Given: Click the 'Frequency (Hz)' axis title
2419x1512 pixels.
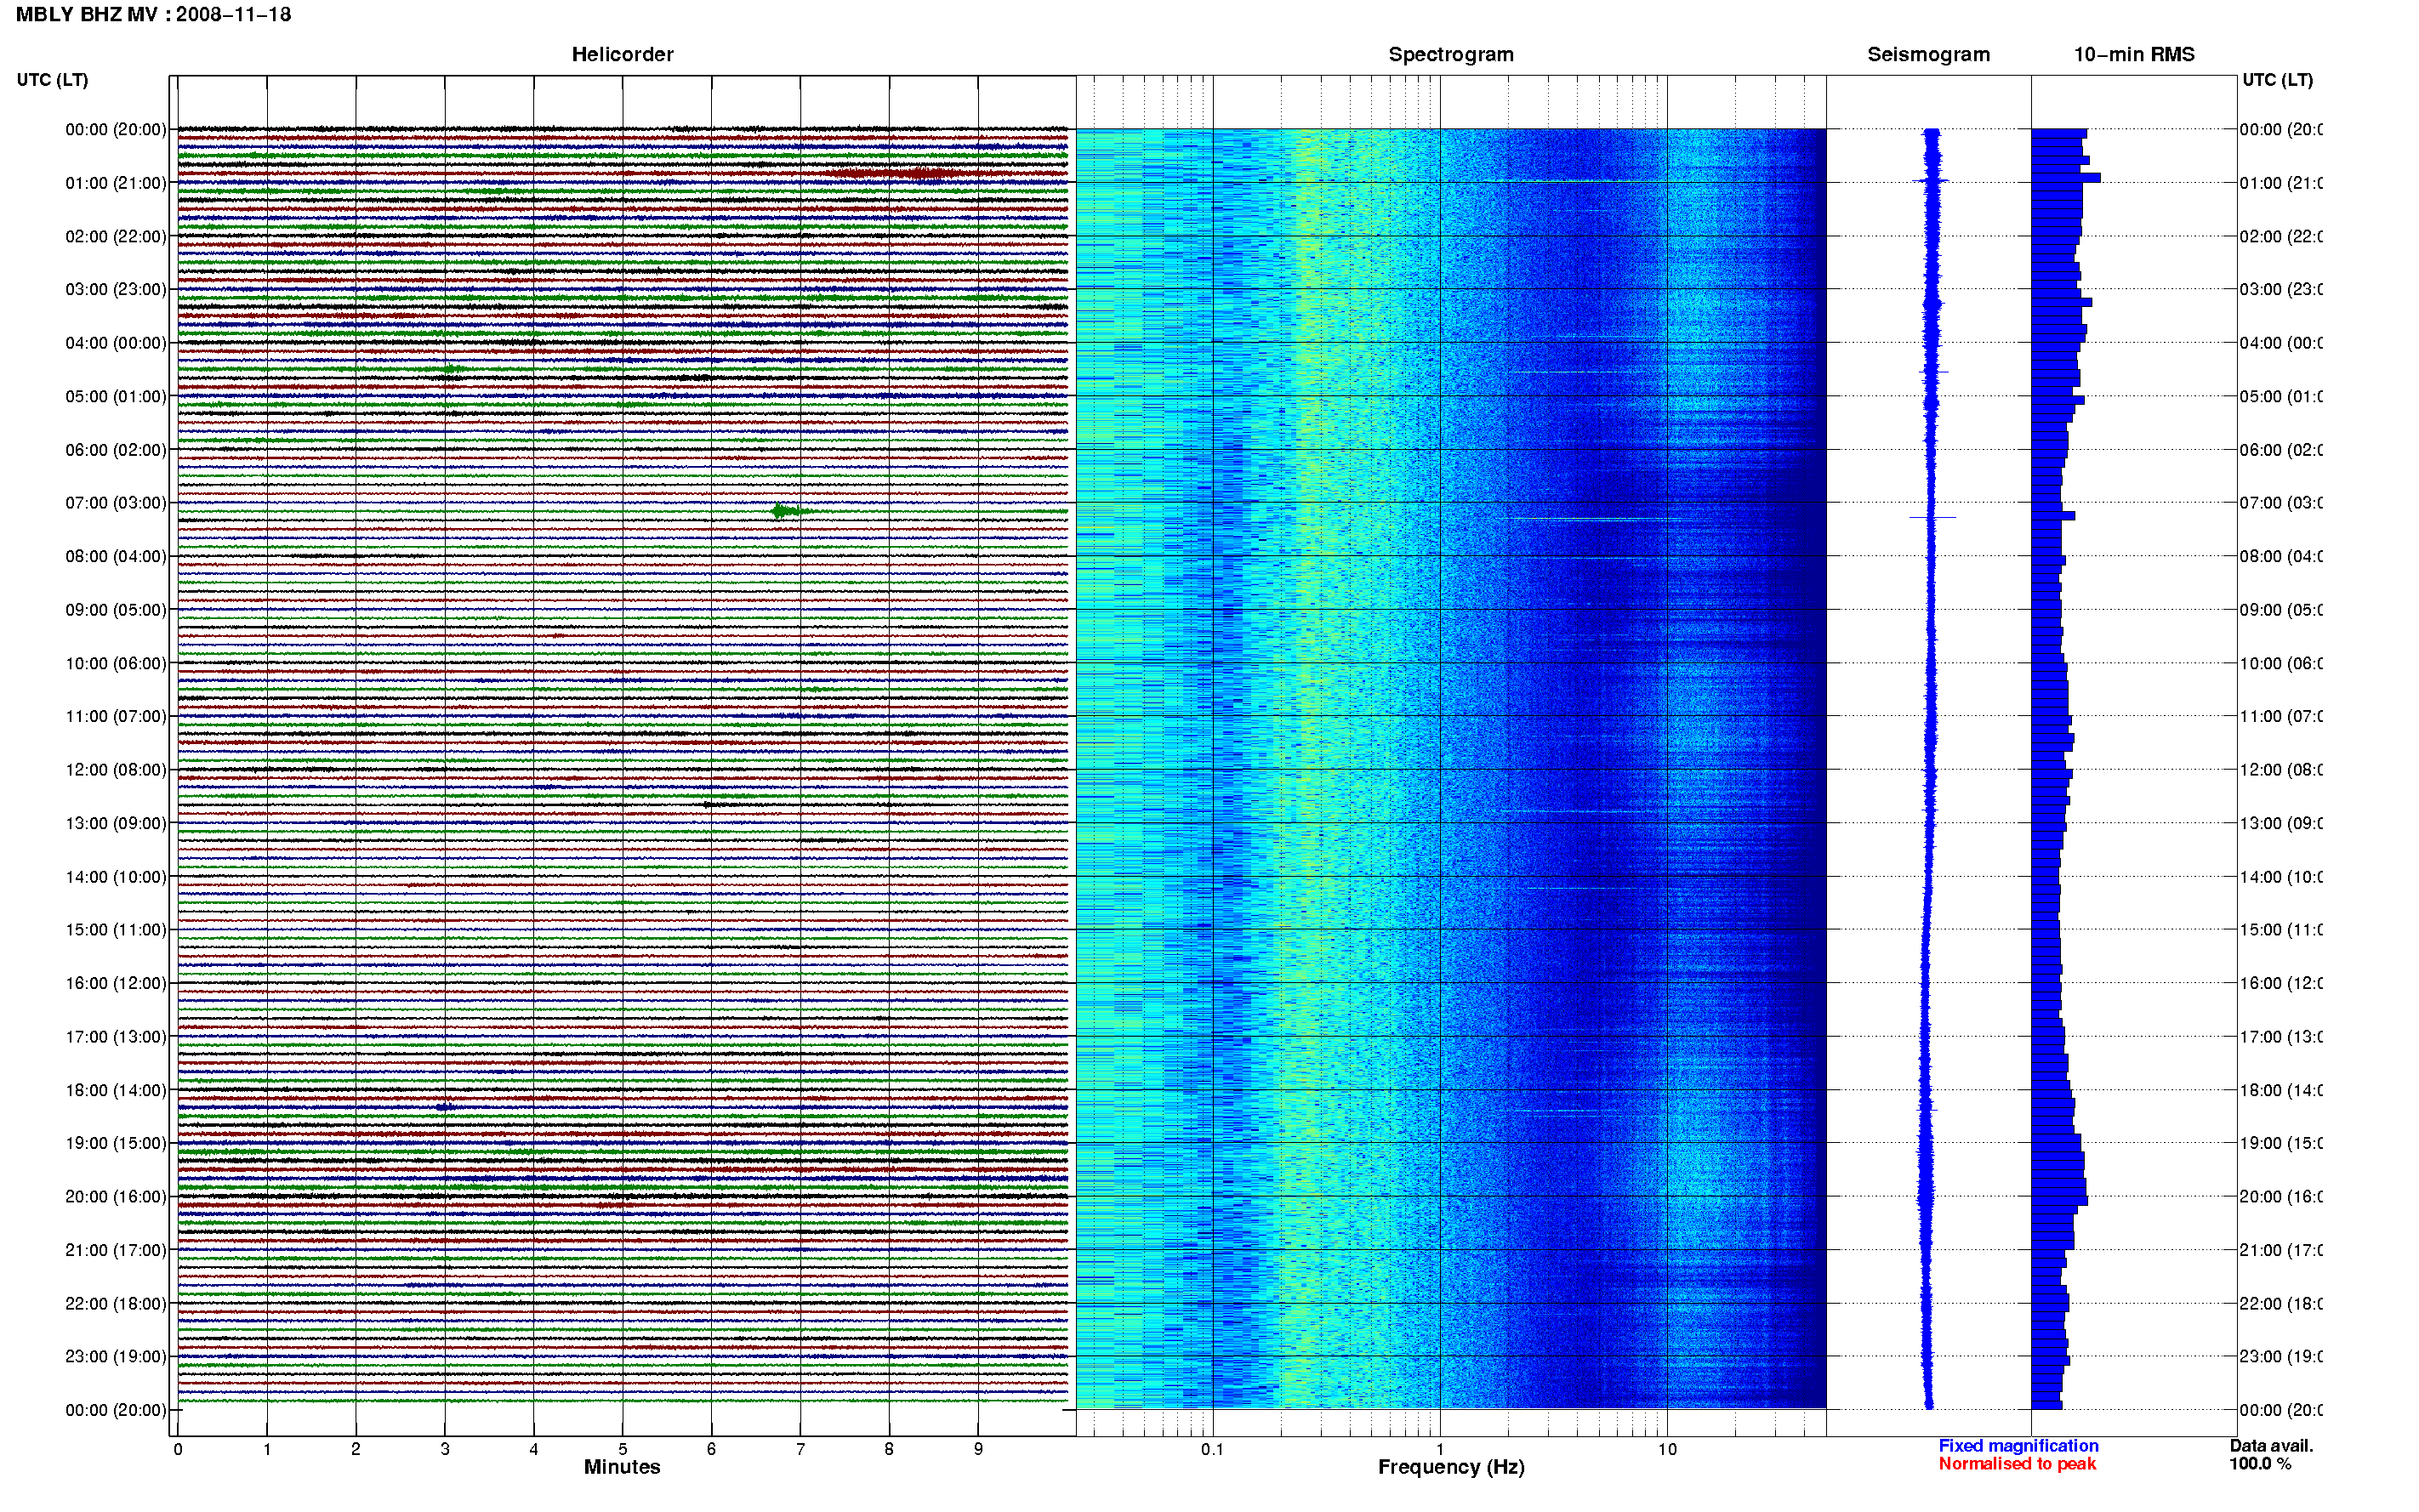Looking at the screenshot, I should tap(1451, 1468).
